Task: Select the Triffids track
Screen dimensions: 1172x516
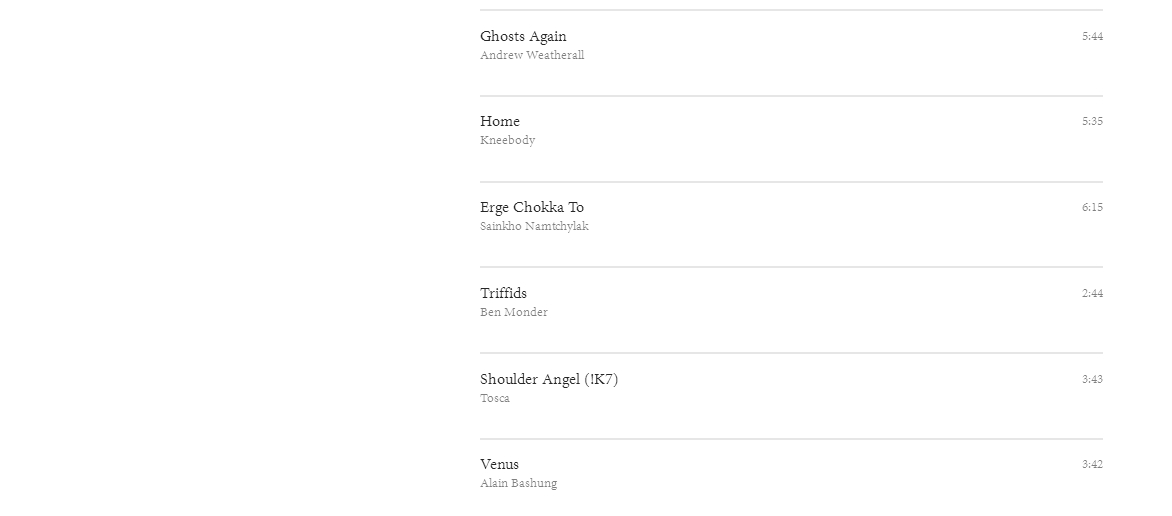Action: (503, 294)
